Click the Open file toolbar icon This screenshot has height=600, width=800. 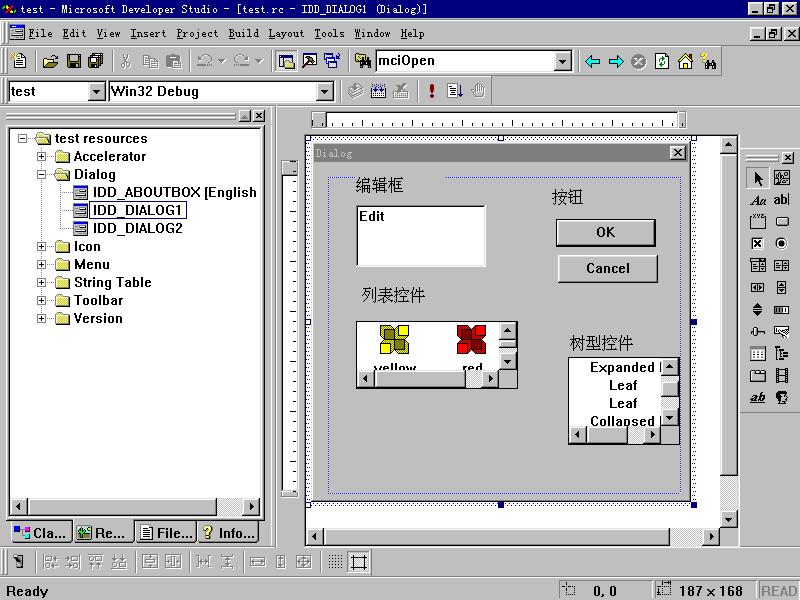coord(50,61)
